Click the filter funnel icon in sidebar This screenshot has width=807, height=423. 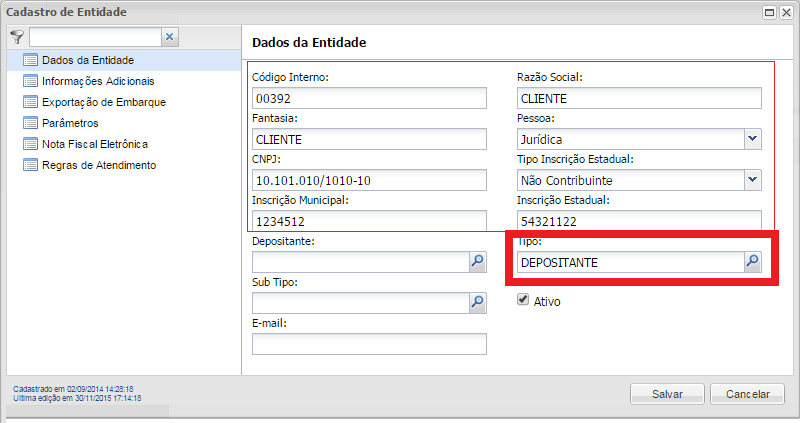[16, 37]
